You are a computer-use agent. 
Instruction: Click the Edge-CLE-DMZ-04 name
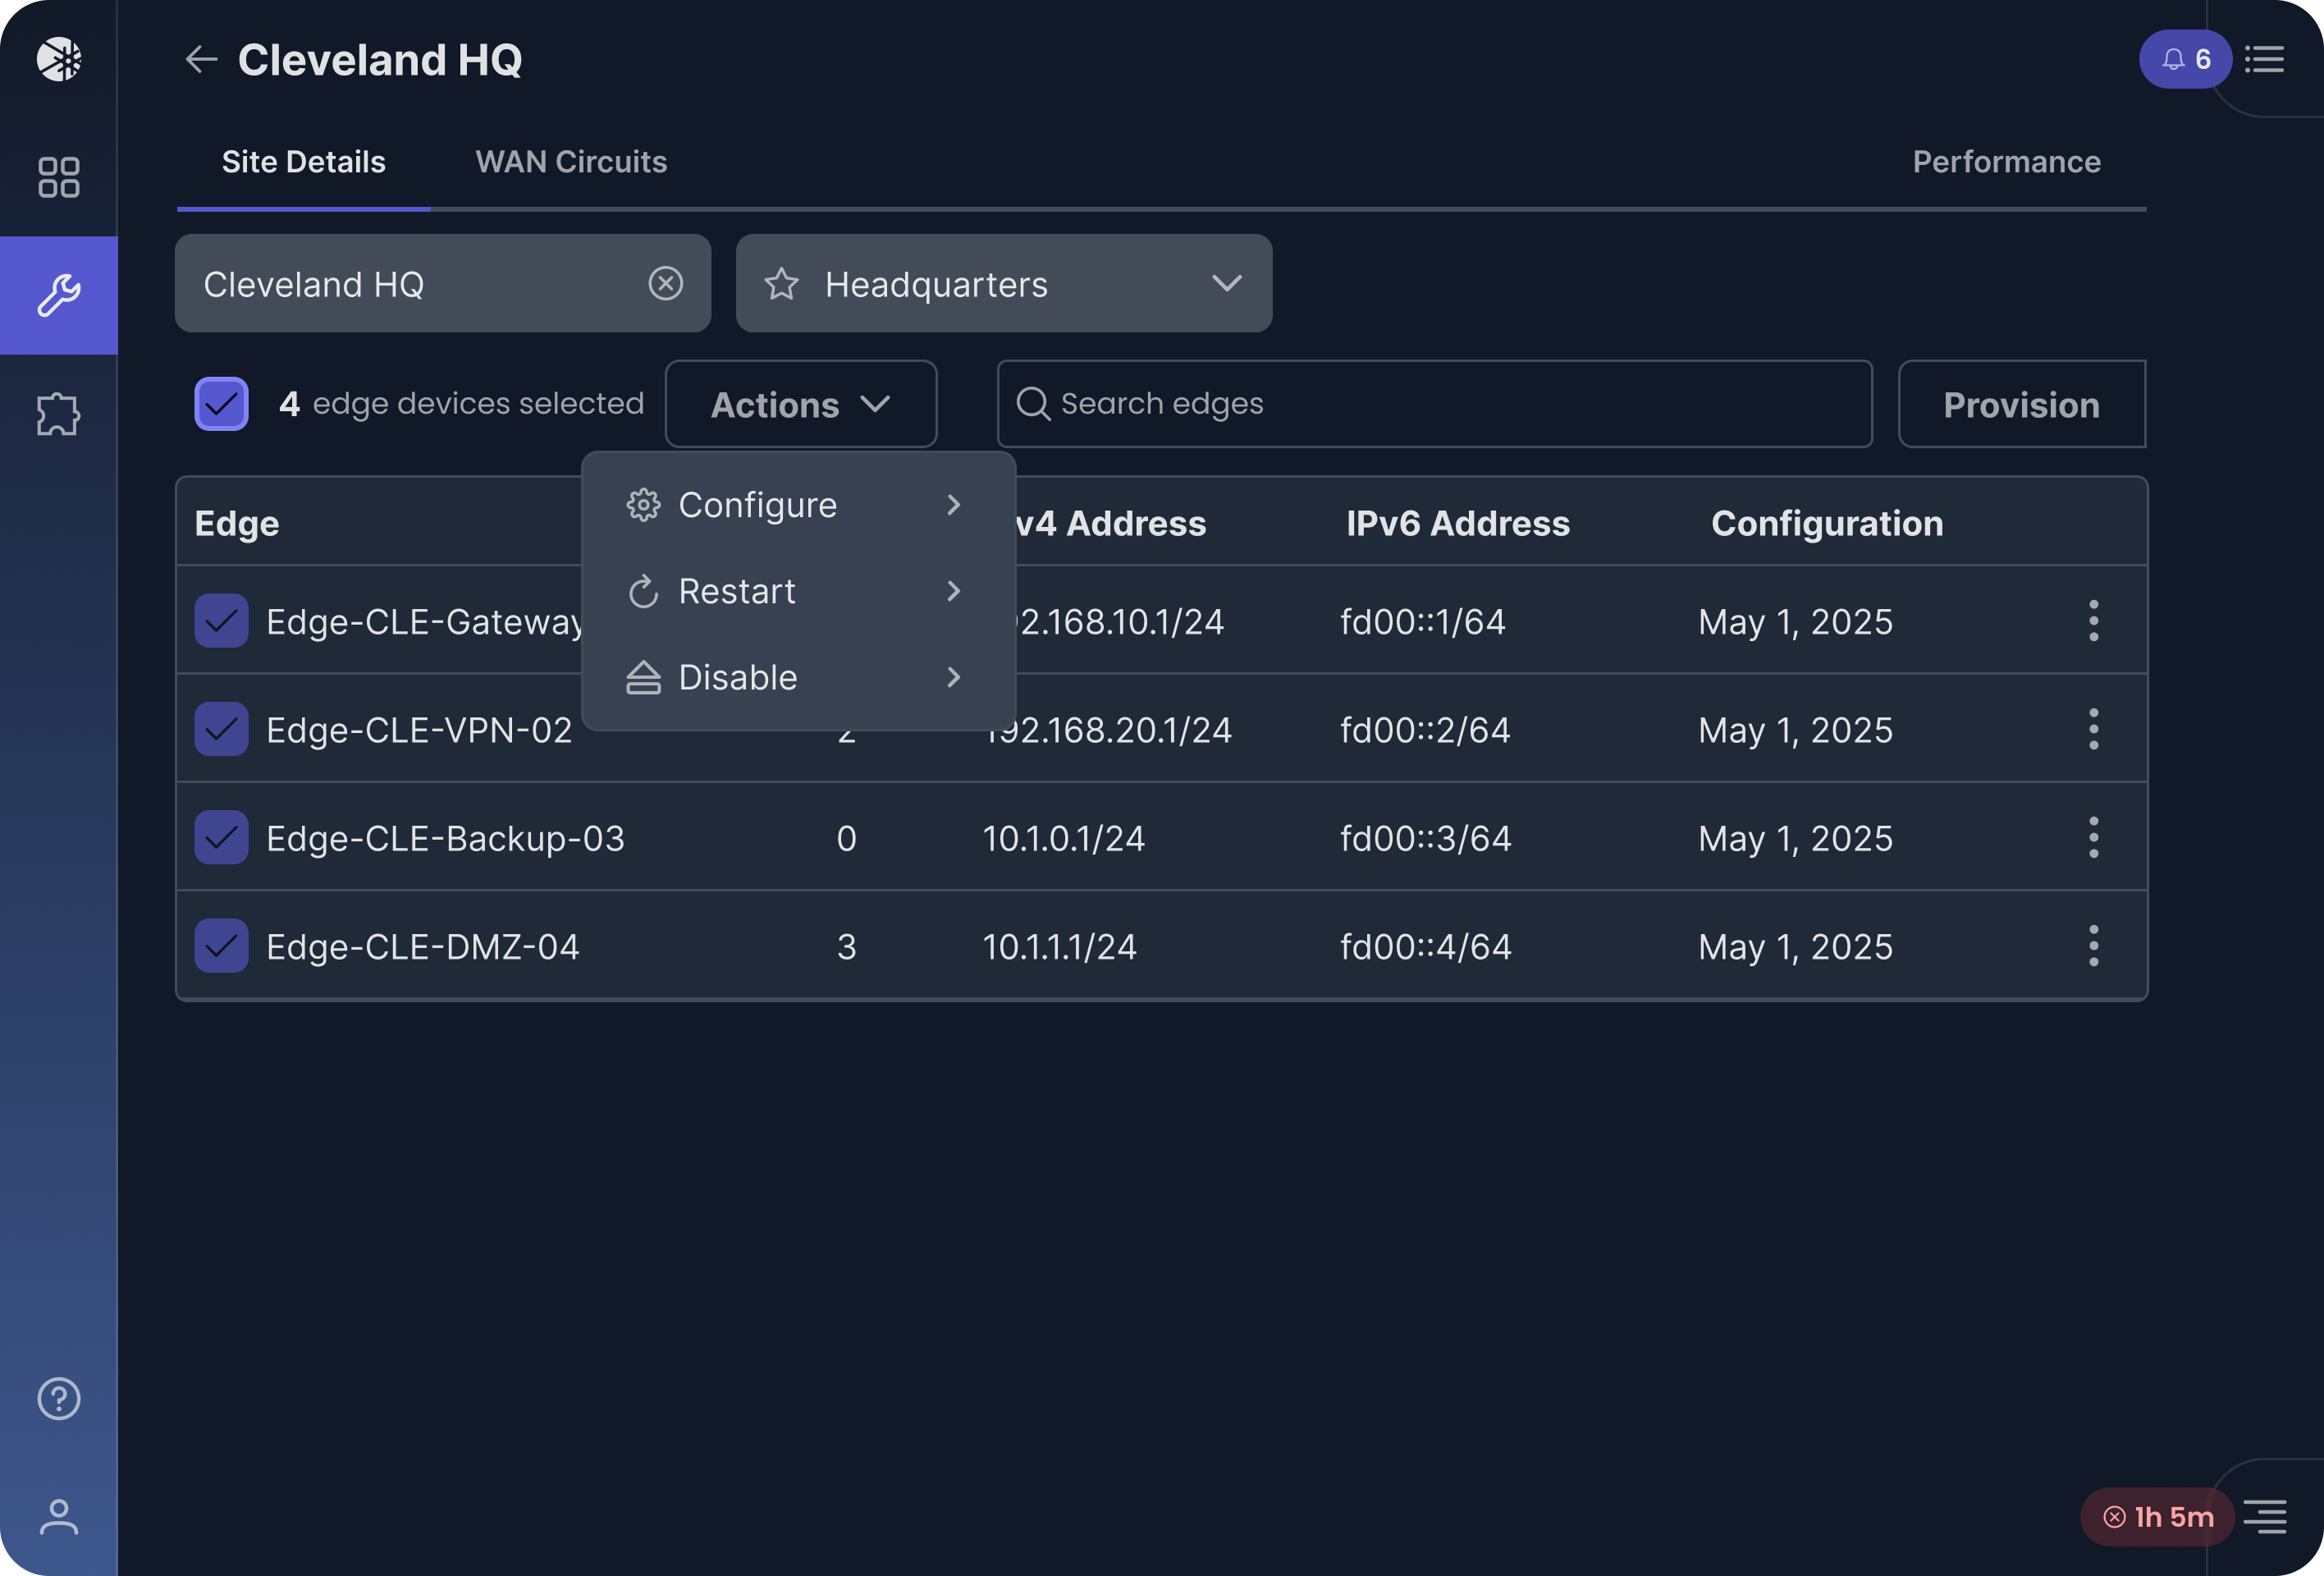422,946
